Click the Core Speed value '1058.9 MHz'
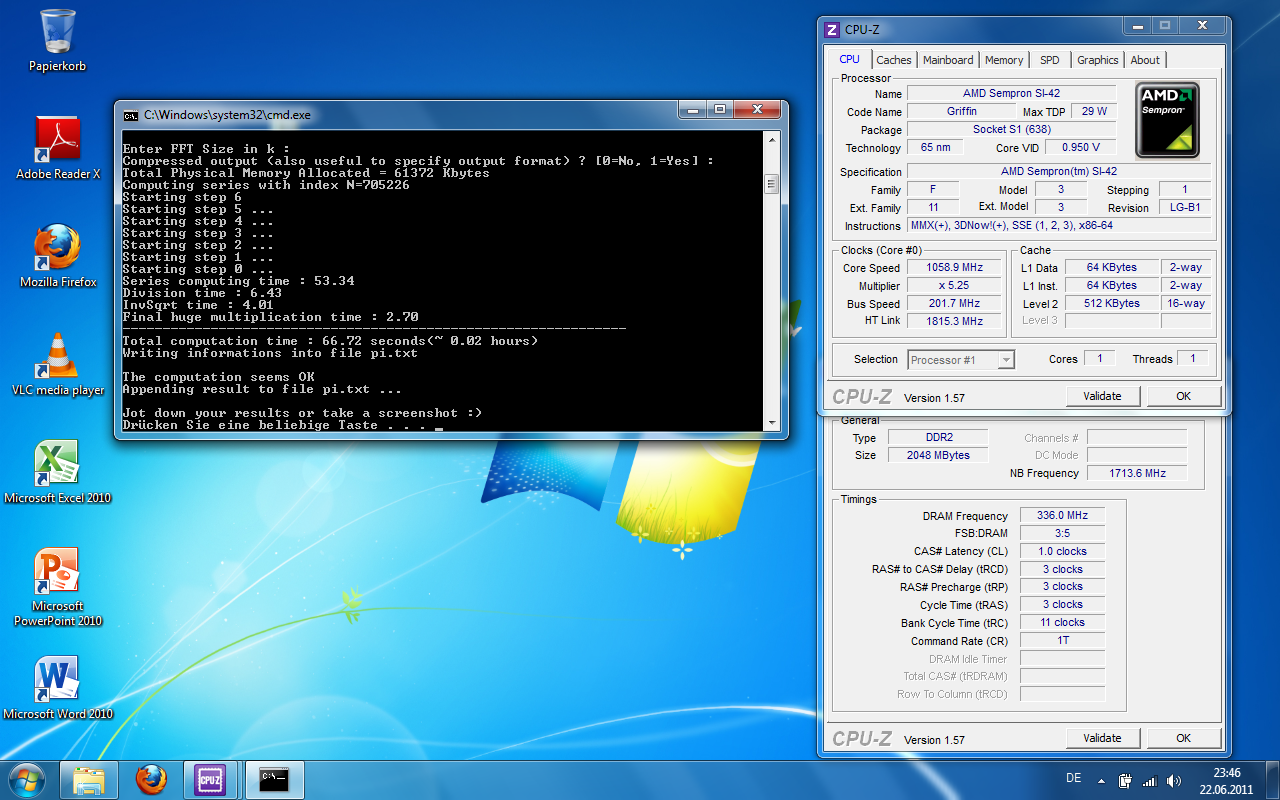Viewport: 1280px width, 800px height. coord(954,268)
